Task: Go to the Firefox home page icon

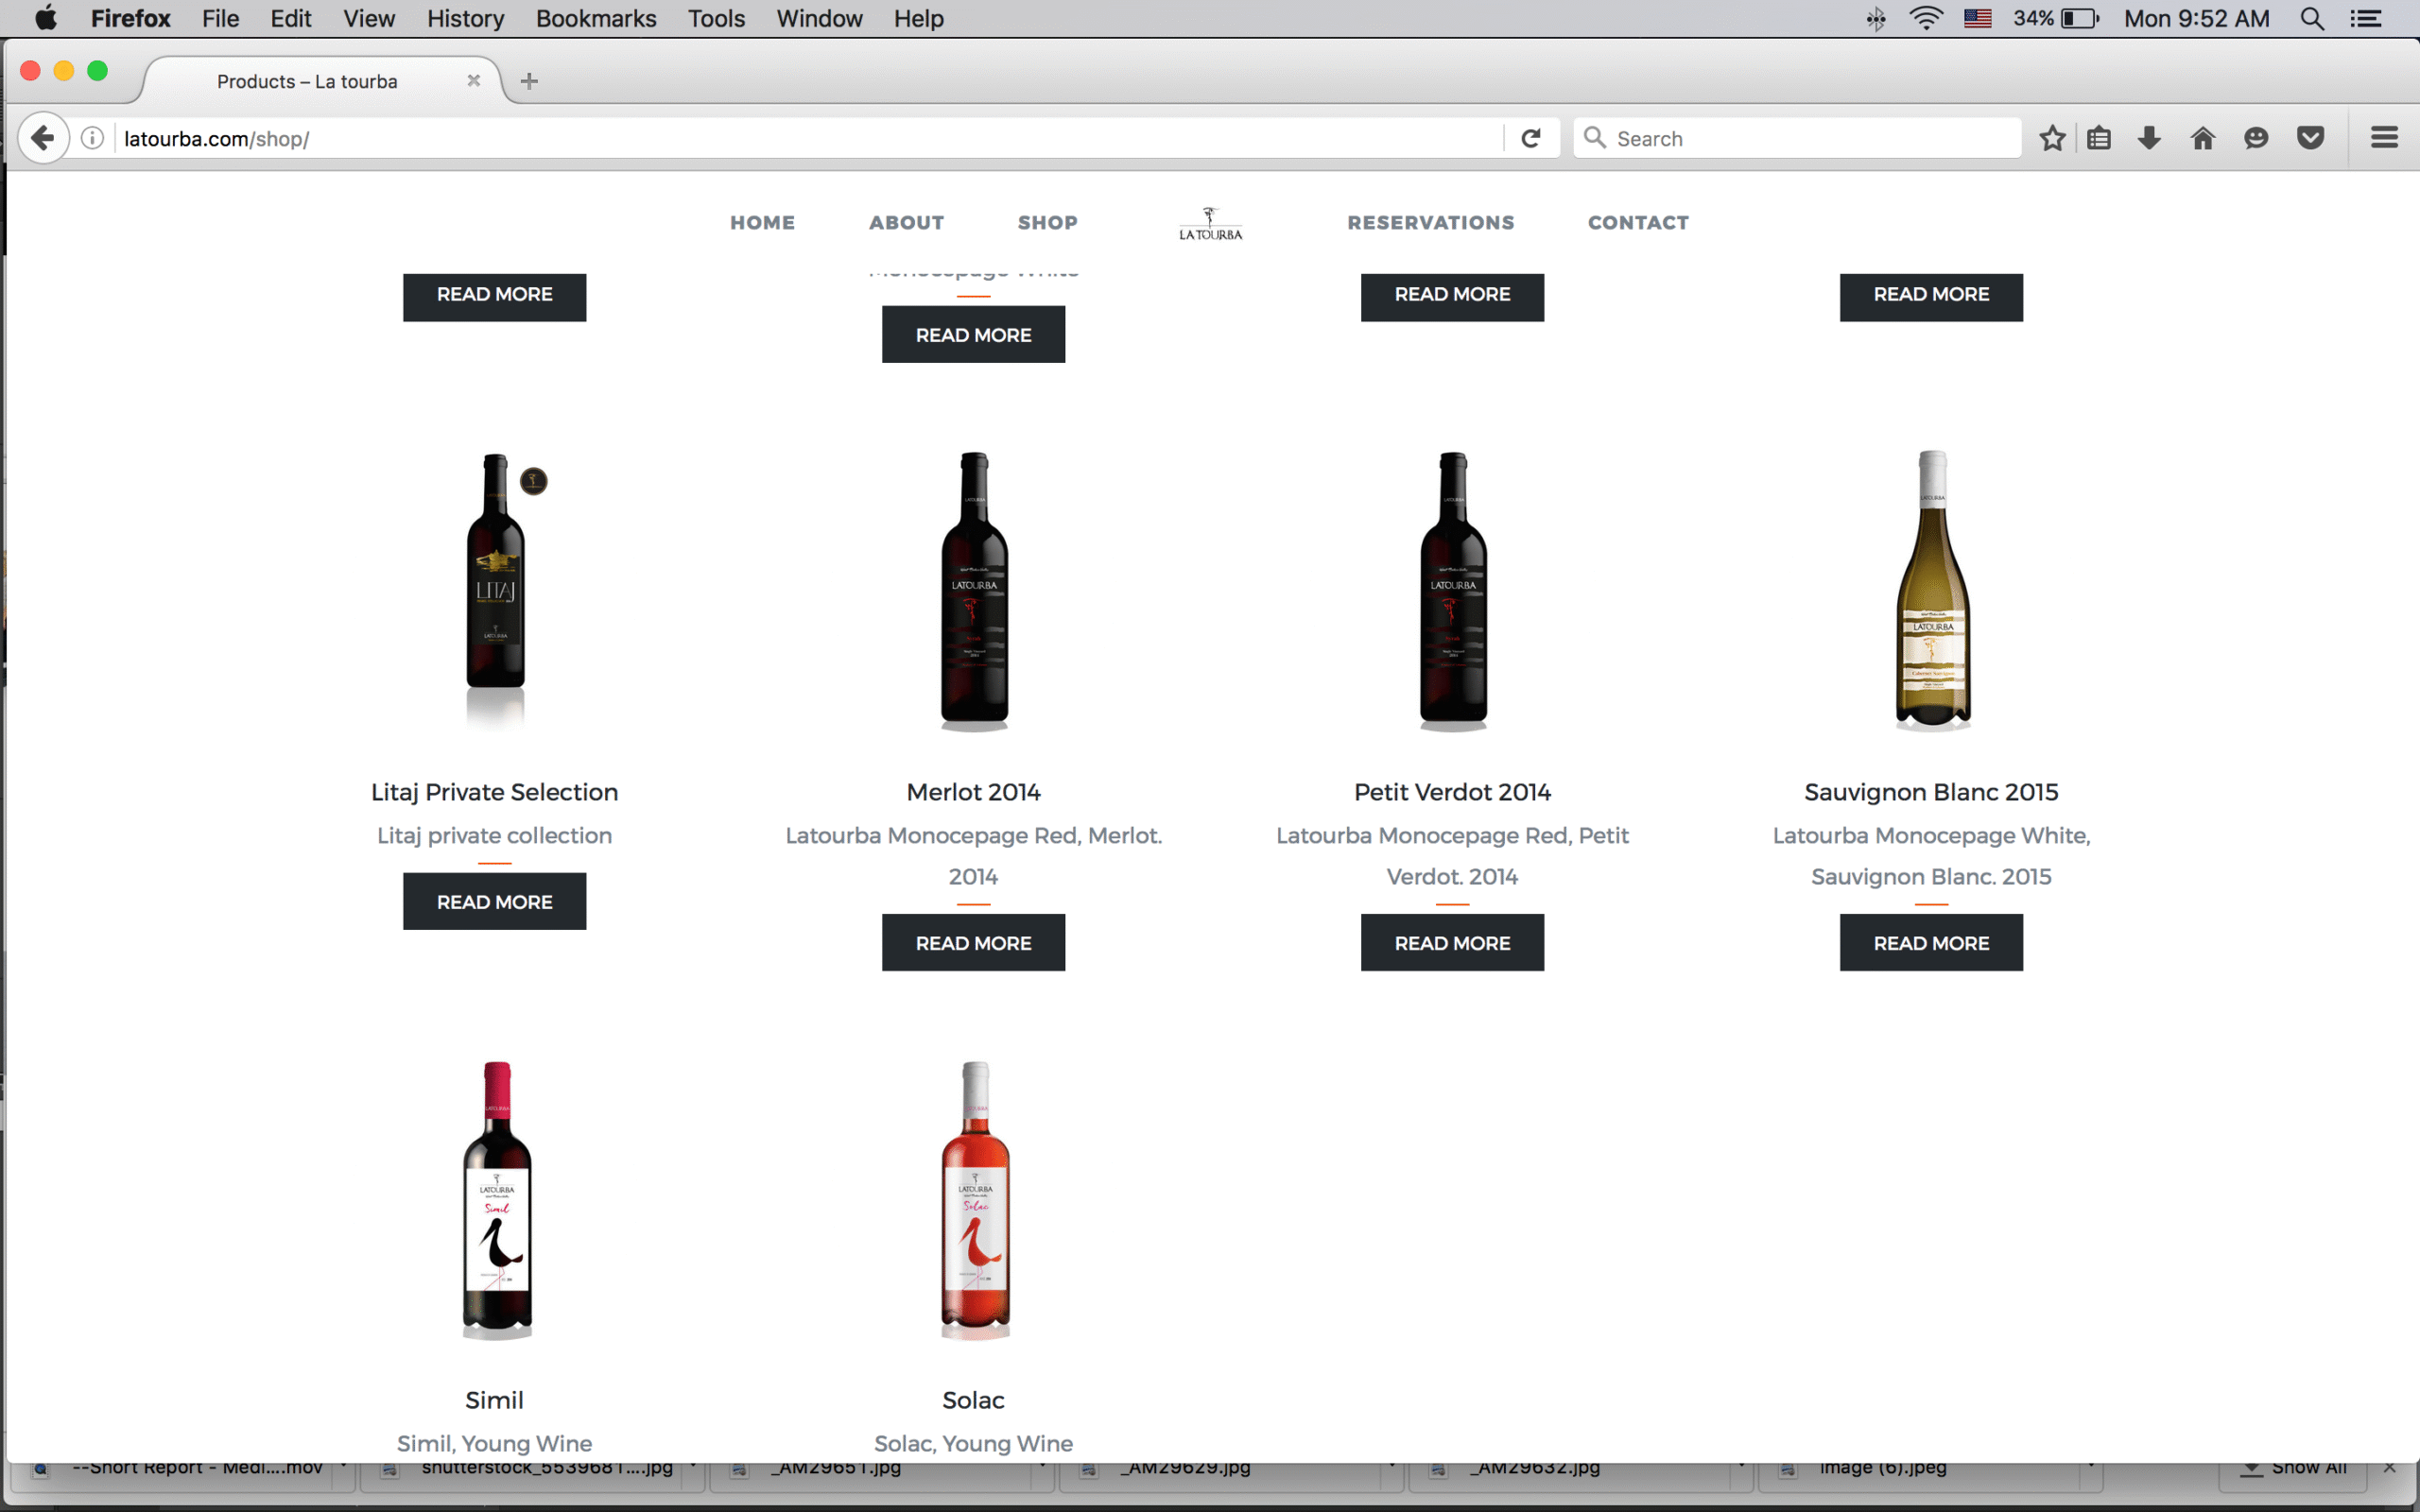Action: click(x=2202, y=138)
